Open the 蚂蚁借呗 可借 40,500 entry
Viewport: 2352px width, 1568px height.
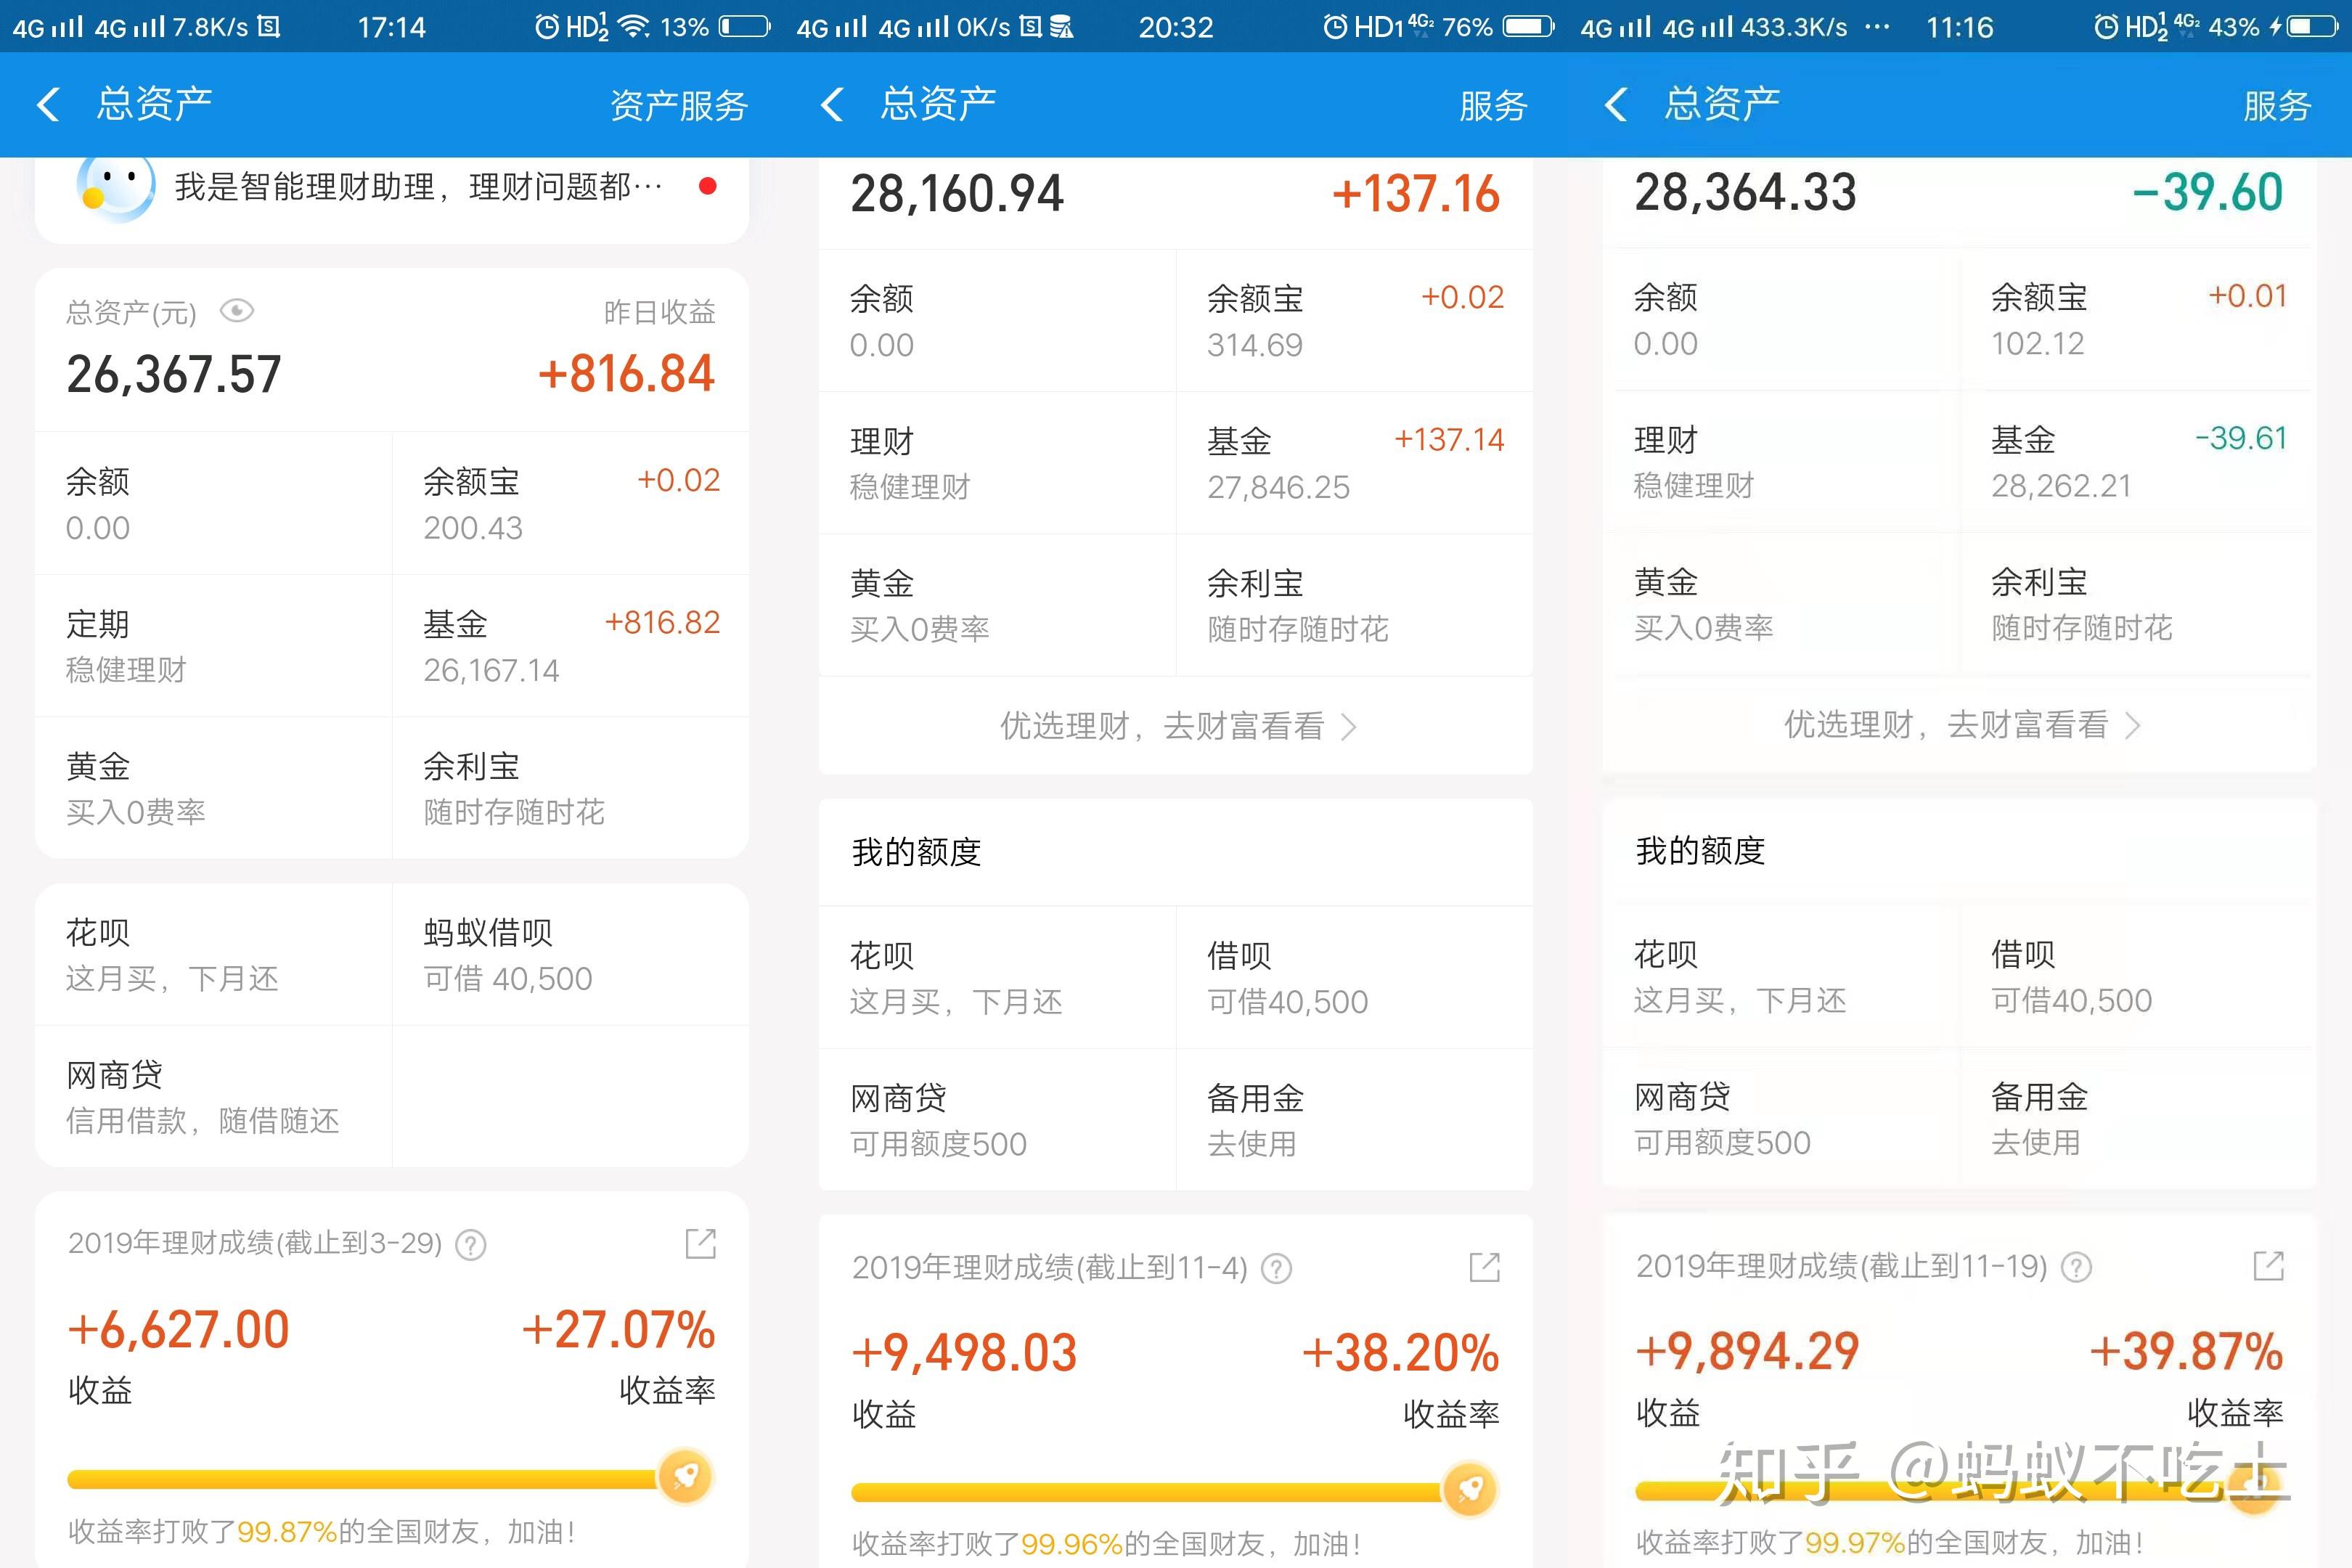point(571,954)
